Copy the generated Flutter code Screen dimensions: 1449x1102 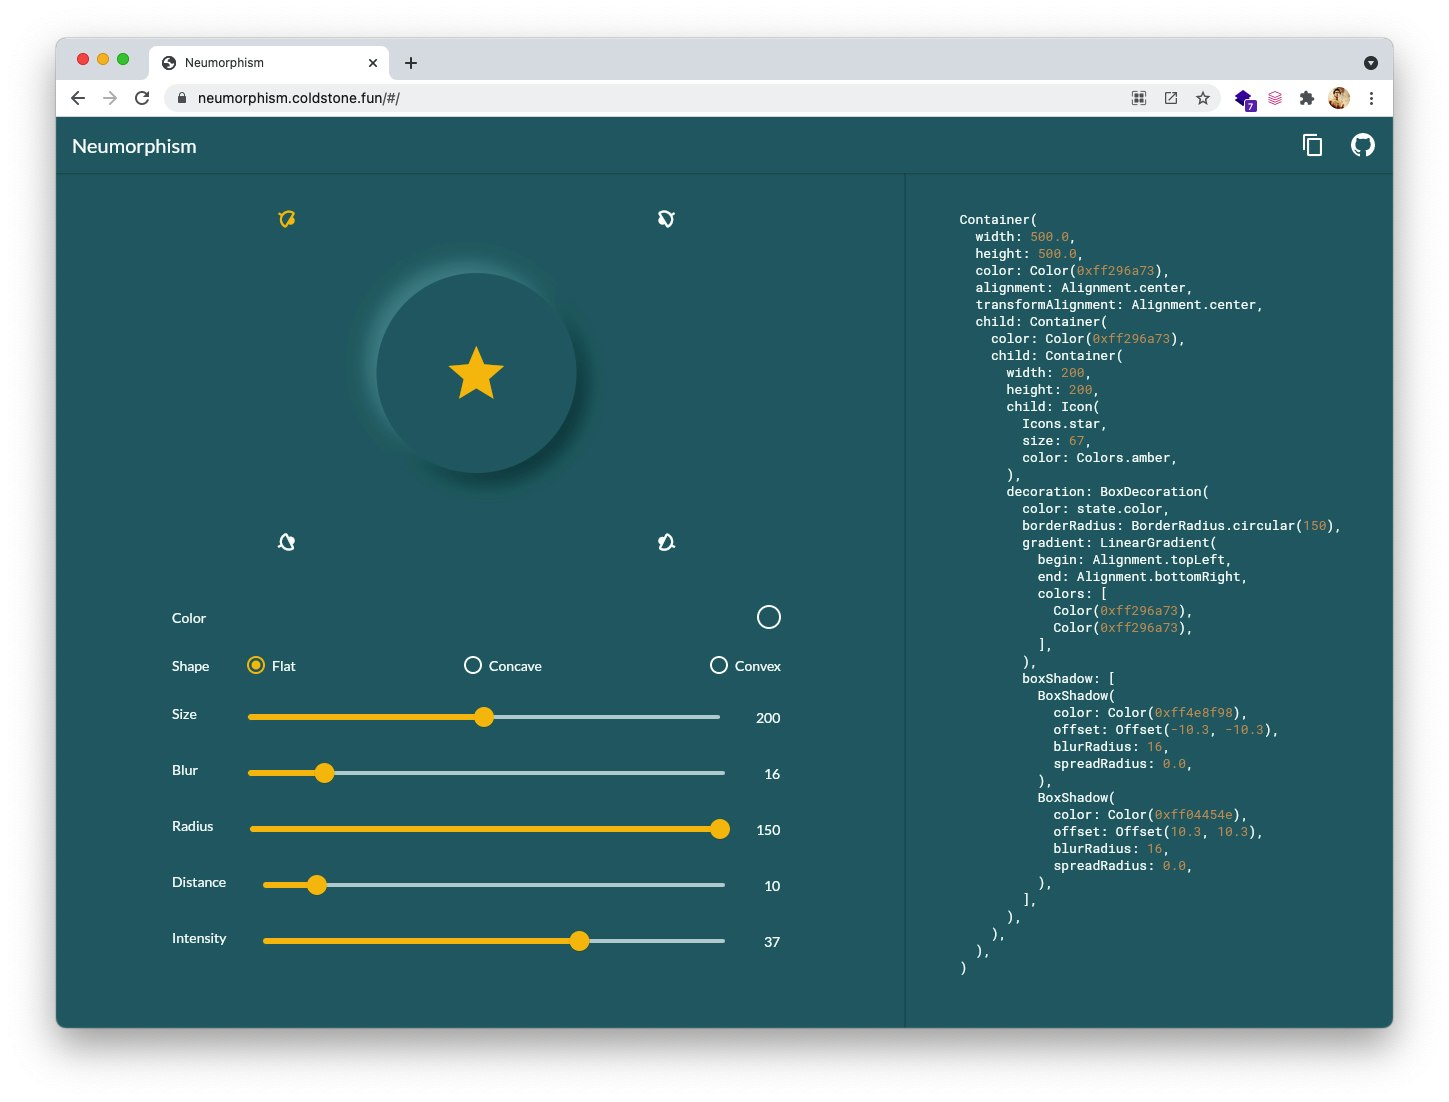click(1313, 146)
